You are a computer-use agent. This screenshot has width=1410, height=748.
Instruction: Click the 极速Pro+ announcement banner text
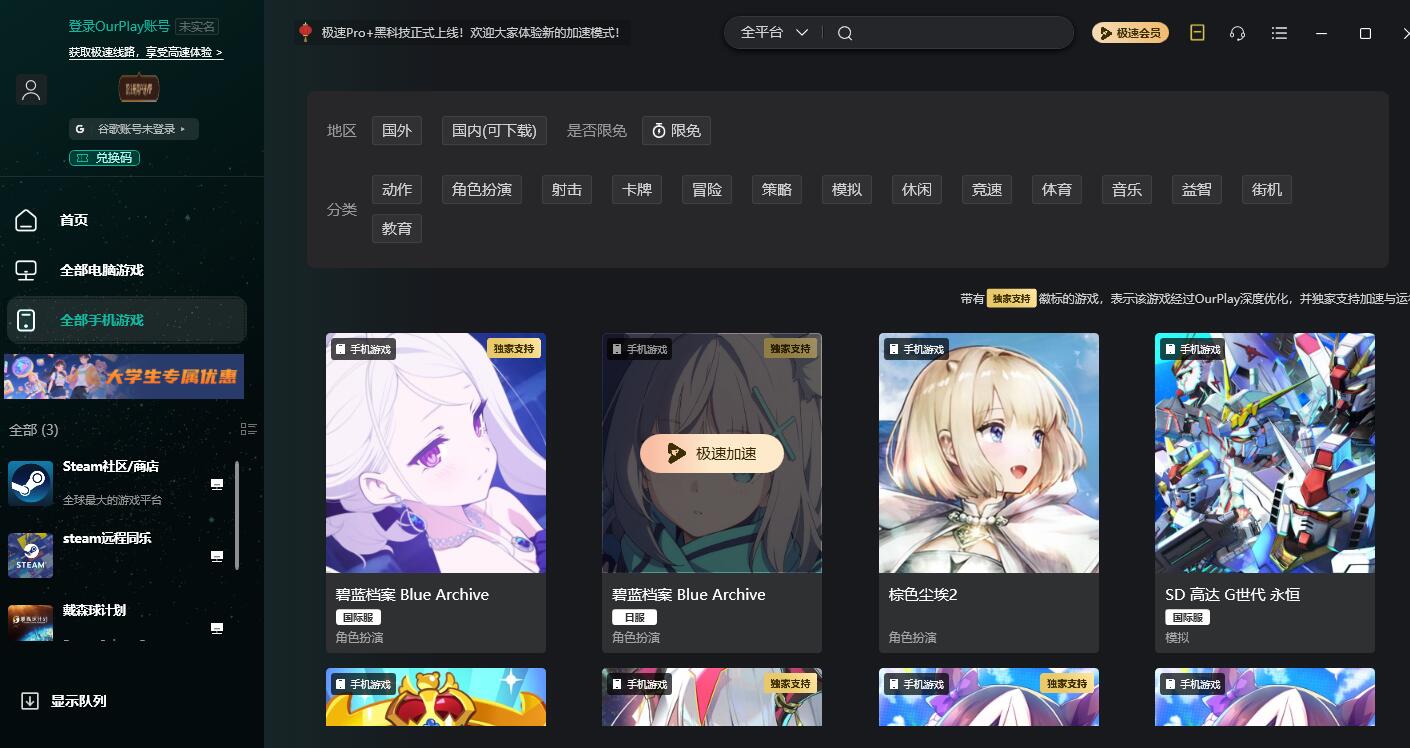(x=470, y=32)
